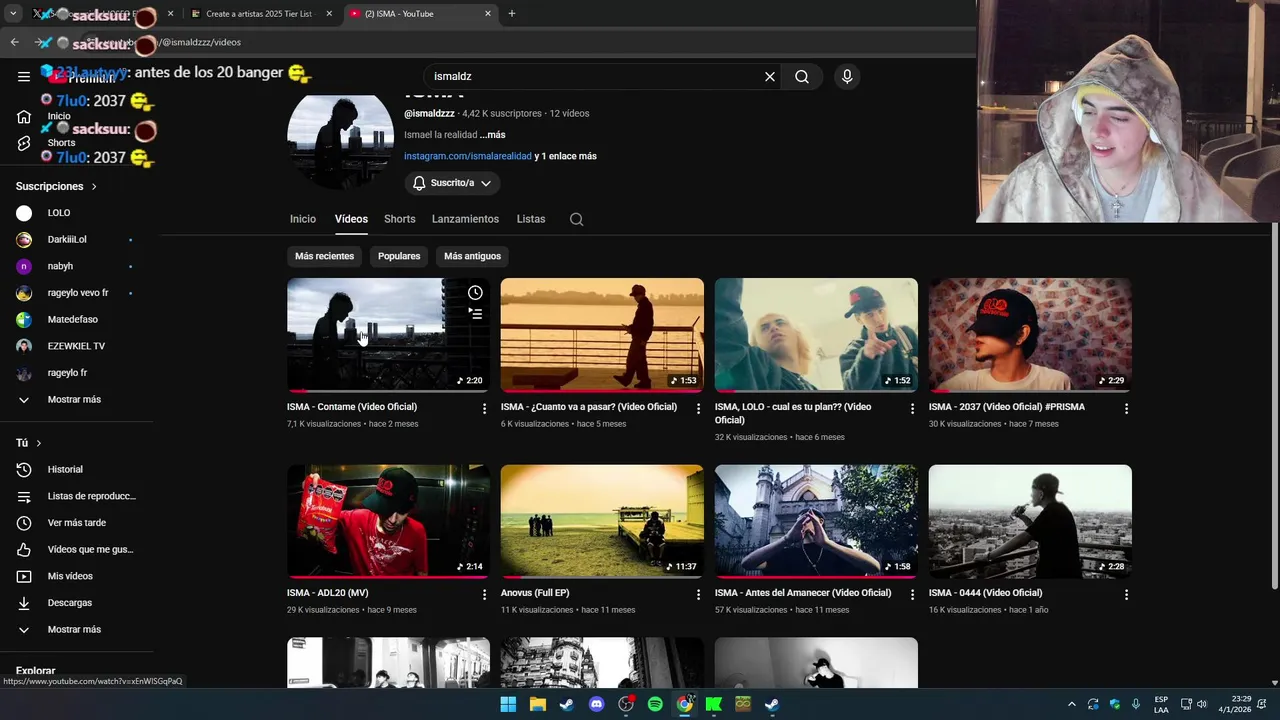Screen dimensions: 1280x720
Task: Open options menu for ISMA - 0444 video
Action: [1126, 594]
